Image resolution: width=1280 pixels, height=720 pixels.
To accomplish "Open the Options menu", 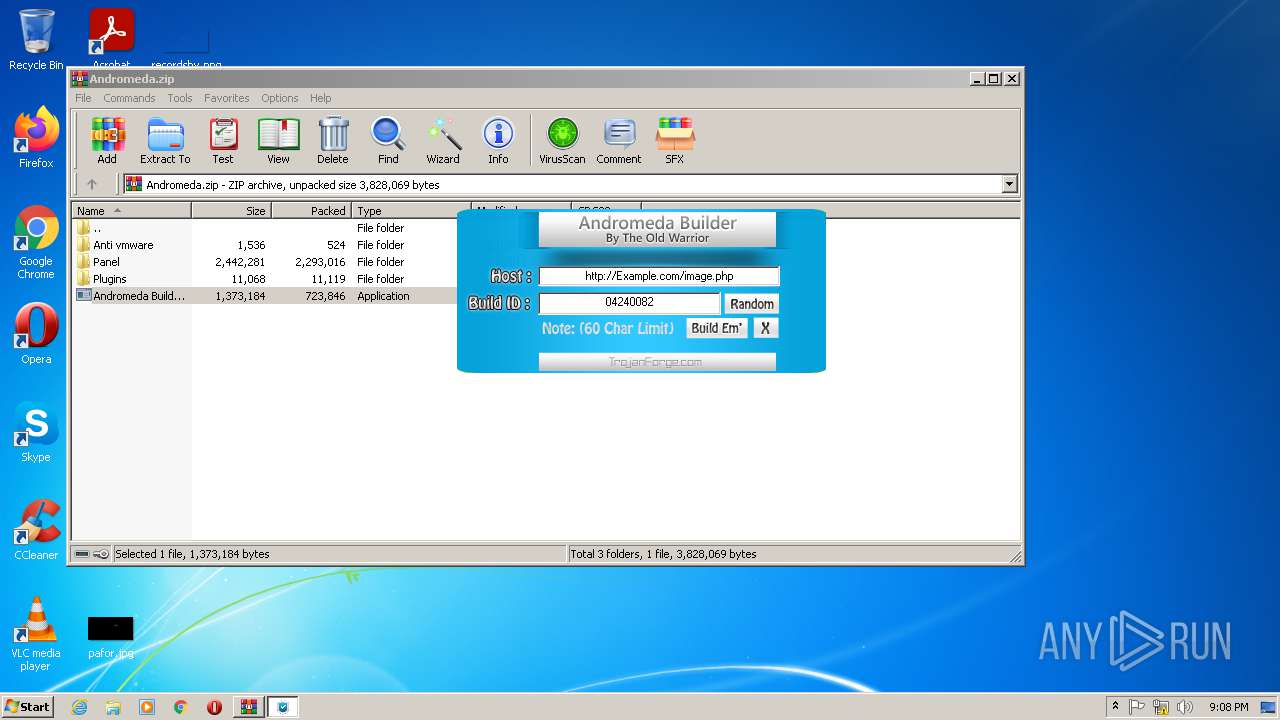I will (280, 98).
